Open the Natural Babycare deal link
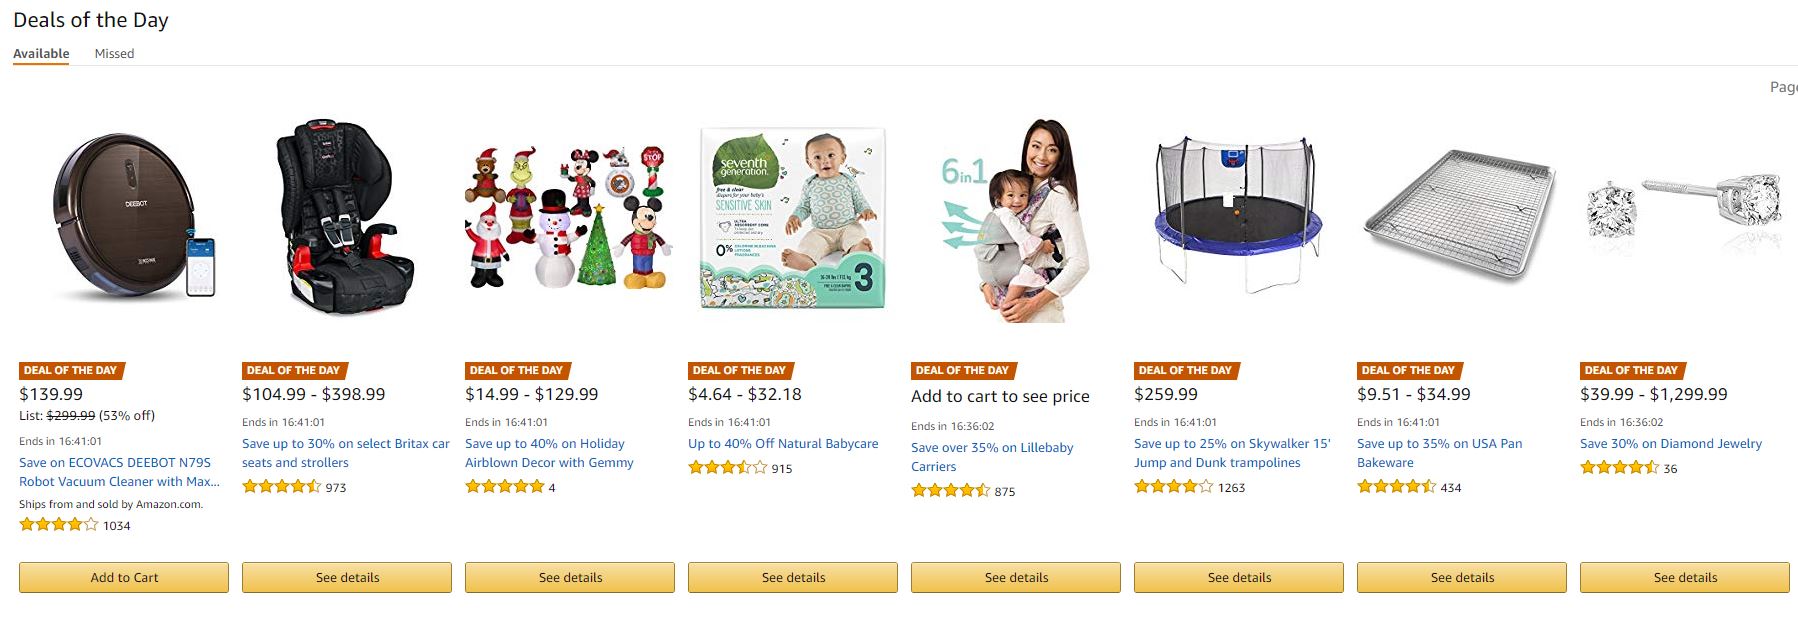Viewport: 1798px width, 617px height. point(783,443)
